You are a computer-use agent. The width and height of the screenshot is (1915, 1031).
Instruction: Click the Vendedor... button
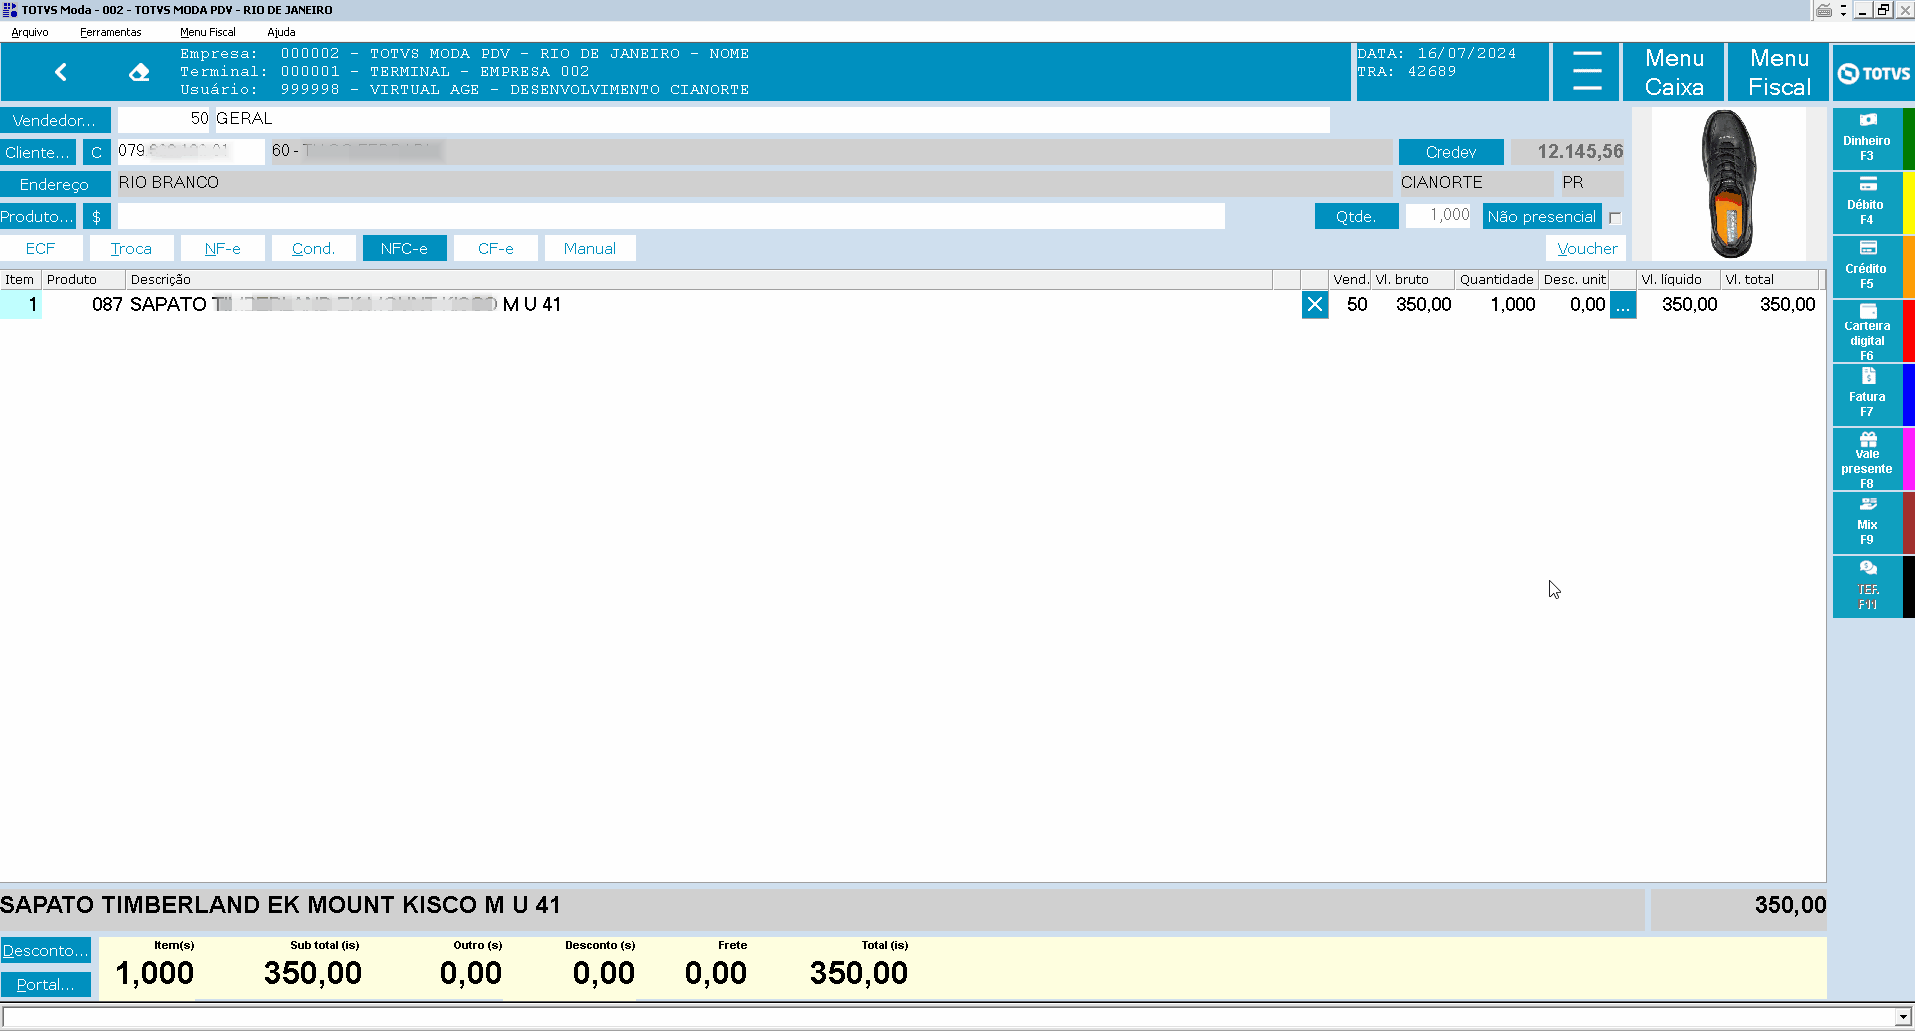pyautogui.click(x=55, y=120)
